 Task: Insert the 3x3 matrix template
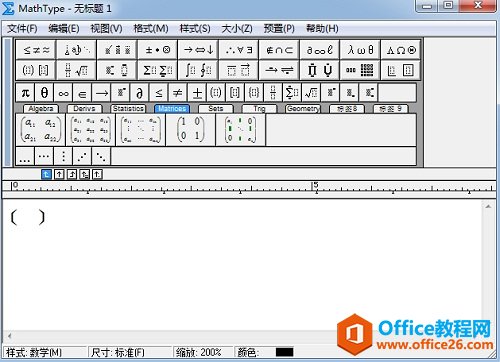coord(91,130)
